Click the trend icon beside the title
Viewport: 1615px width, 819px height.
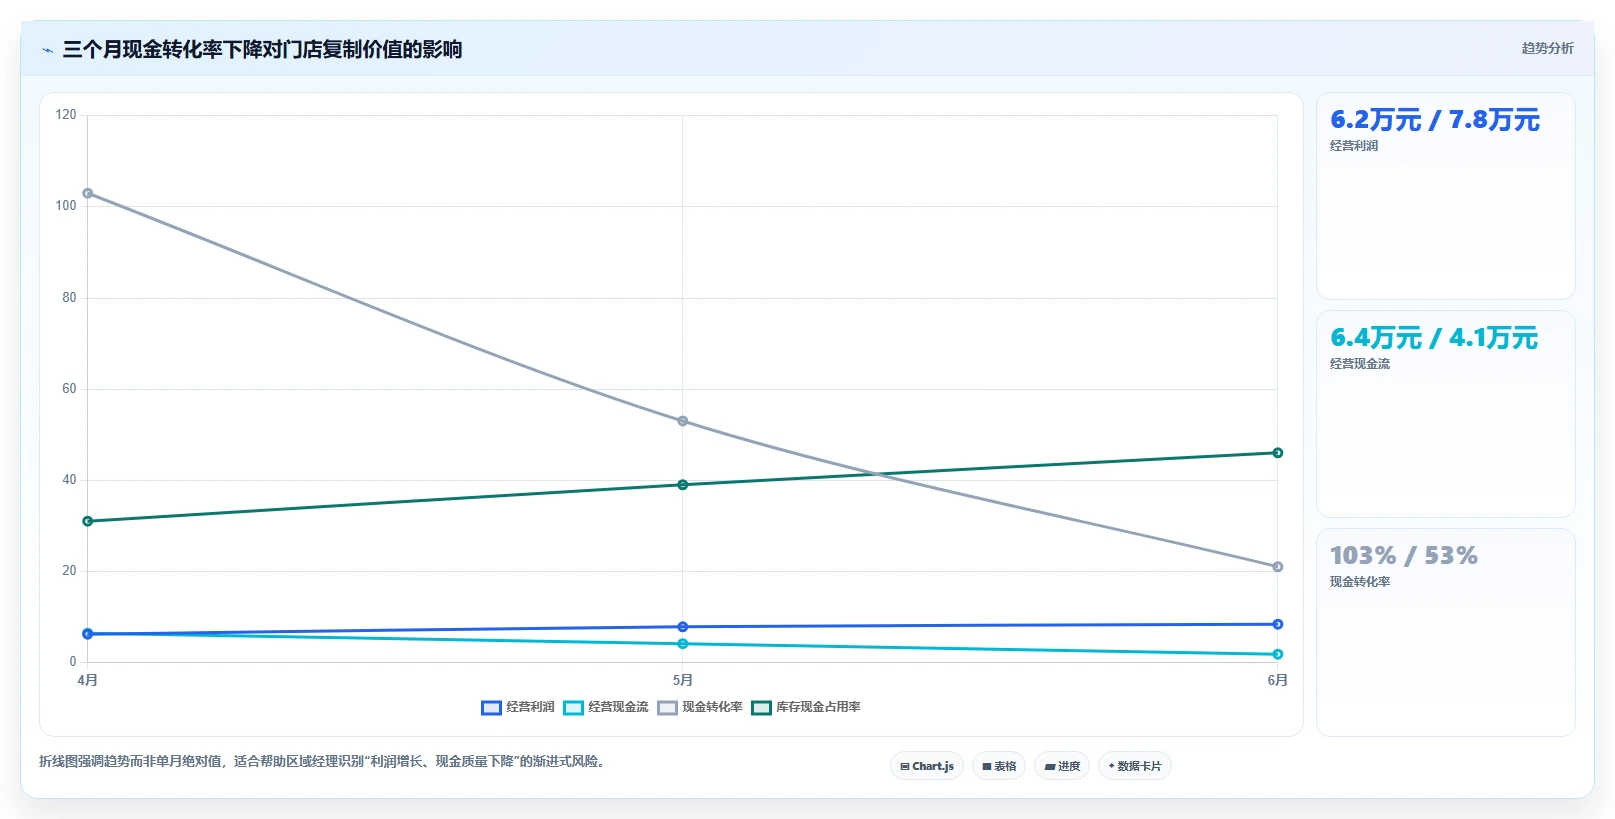(47, 50)
